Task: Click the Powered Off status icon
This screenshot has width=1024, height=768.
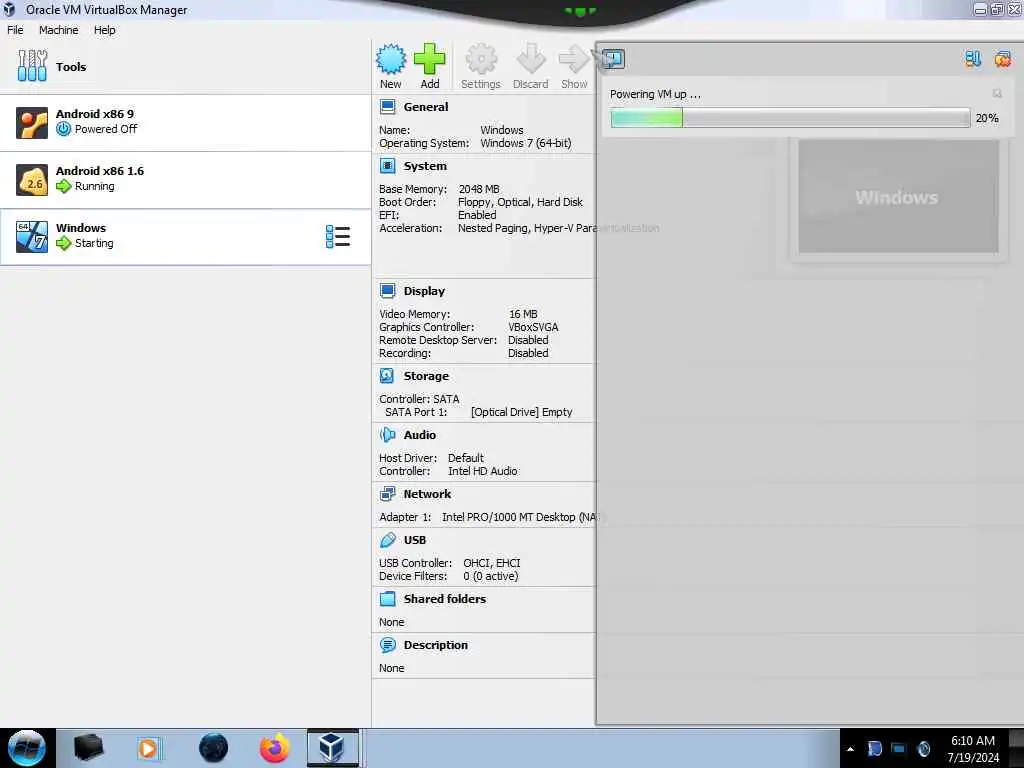Action: pyautogui.click(x=63, y=129)
